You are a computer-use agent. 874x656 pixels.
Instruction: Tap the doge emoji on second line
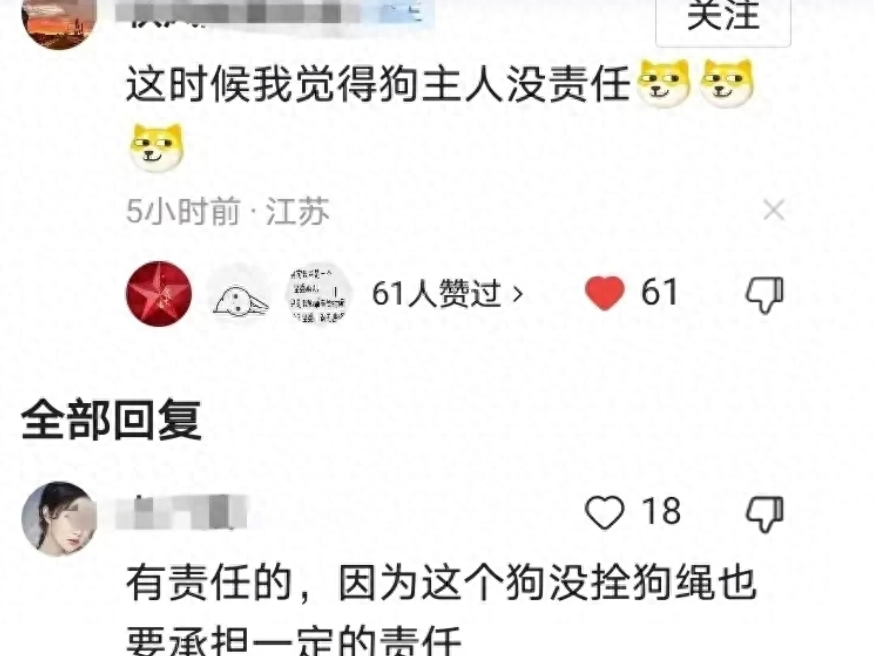click(x=157, y=147)
